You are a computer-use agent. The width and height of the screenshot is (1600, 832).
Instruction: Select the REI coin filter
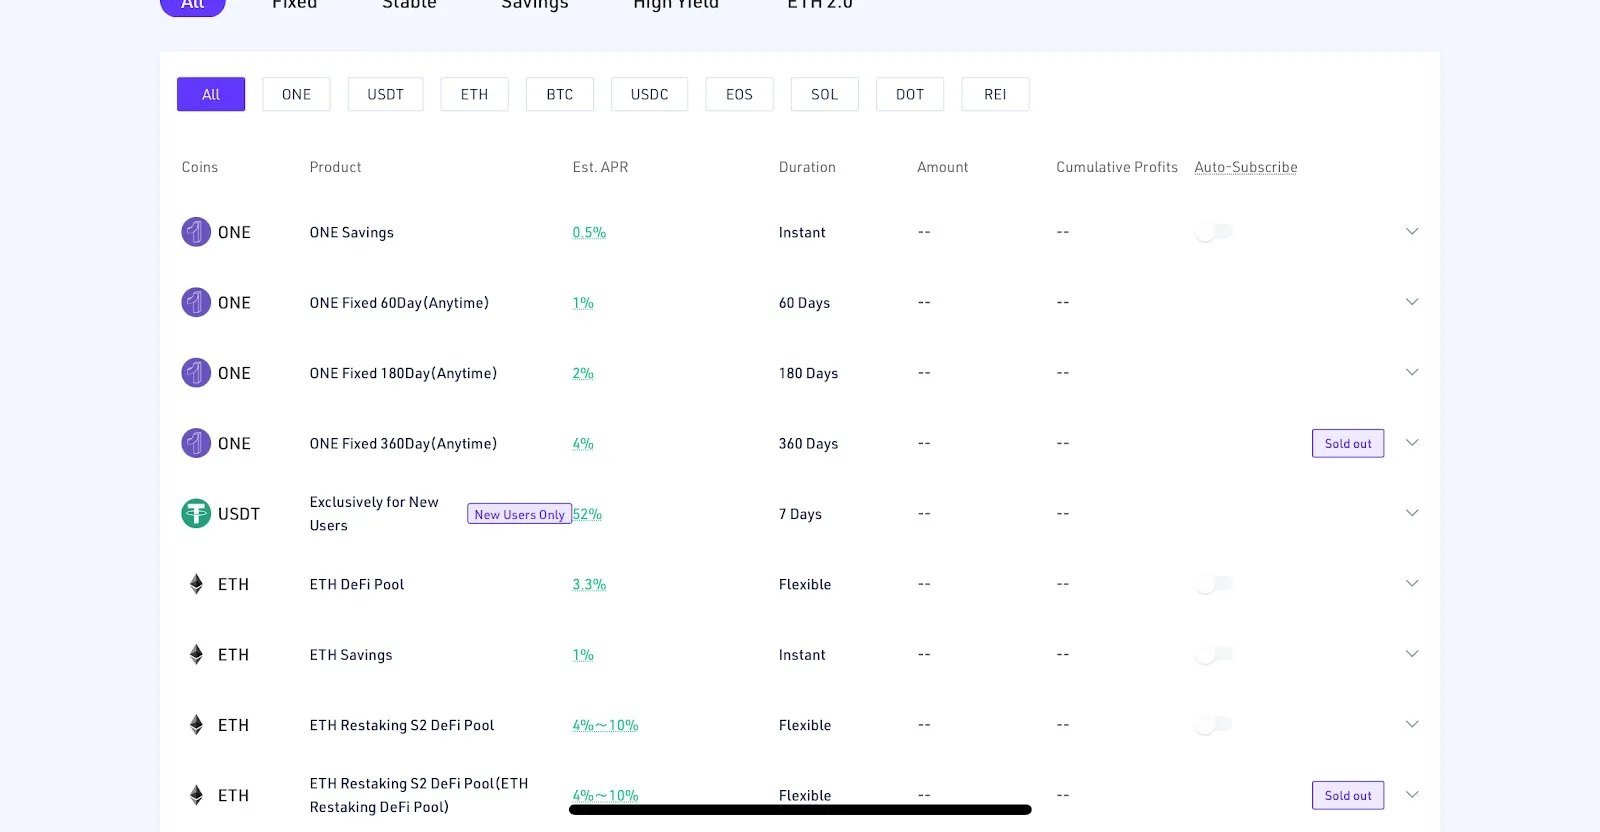tap(995, 94)
